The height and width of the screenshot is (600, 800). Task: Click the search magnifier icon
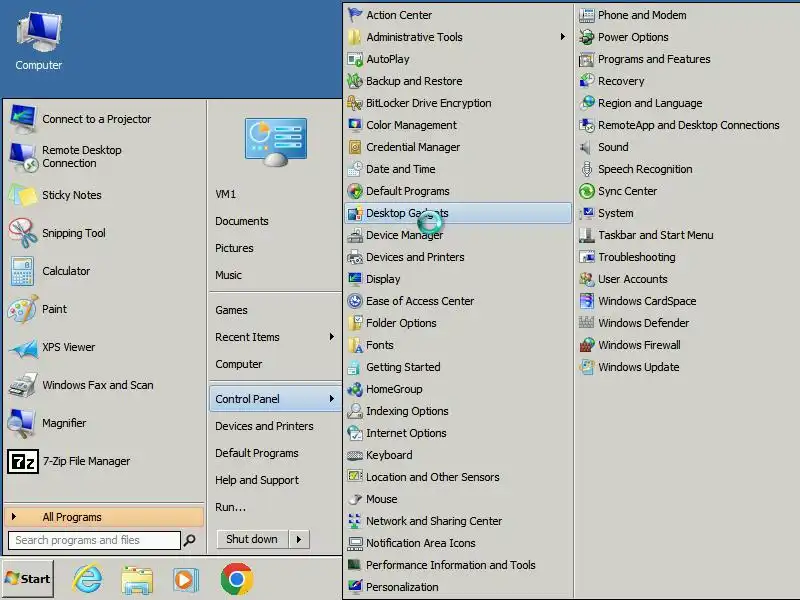click(x=189, y=540)
